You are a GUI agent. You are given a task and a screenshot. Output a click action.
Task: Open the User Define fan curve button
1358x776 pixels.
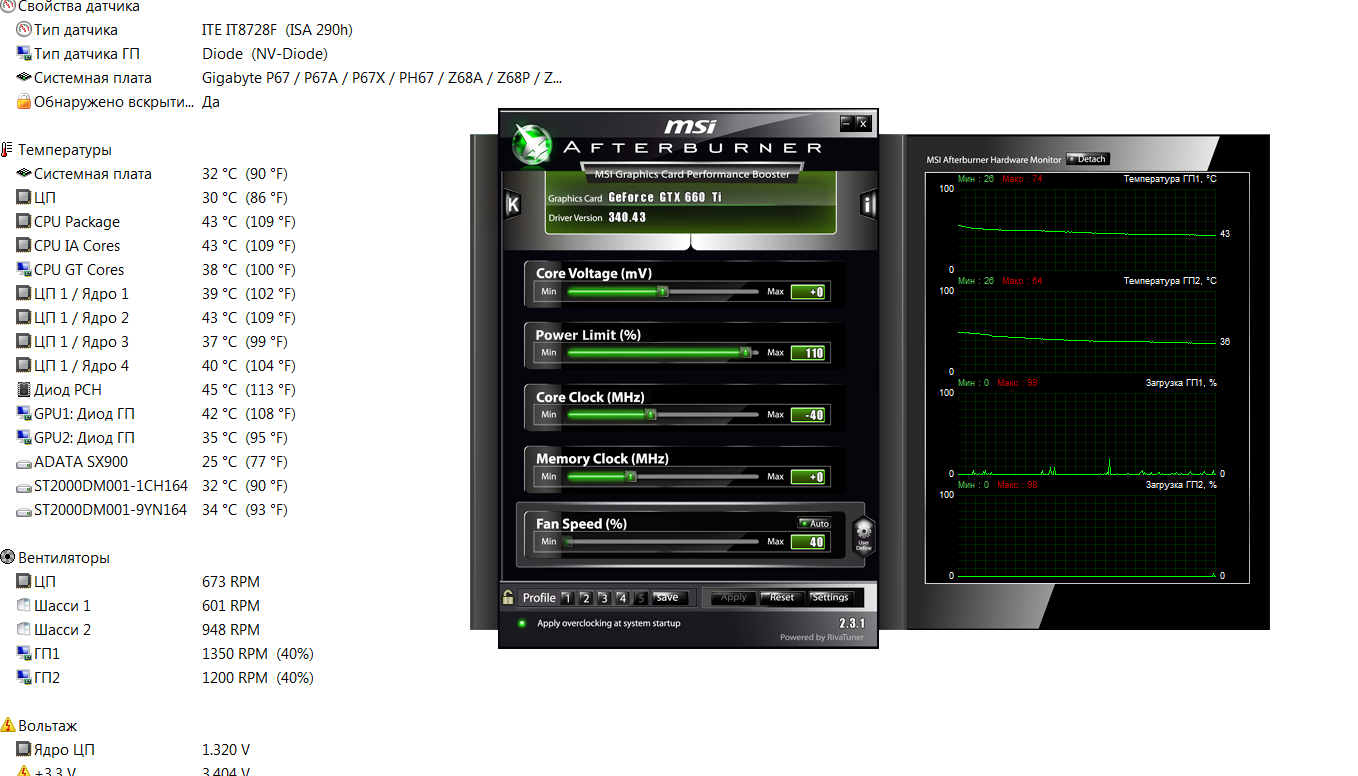(x=863, y=535)
